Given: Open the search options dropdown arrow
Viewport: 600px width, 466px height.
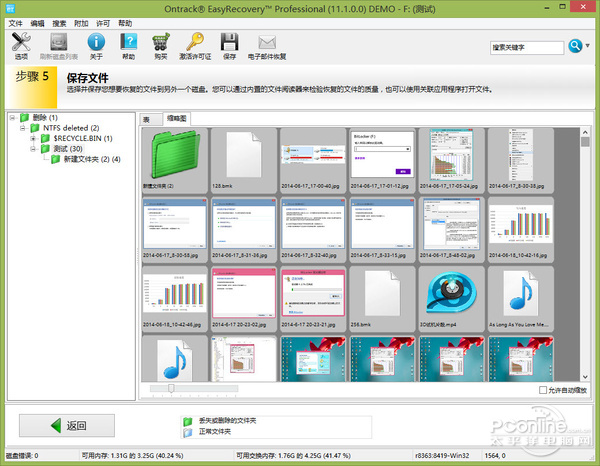Looking at the screenshot, I should pos(588,46).
